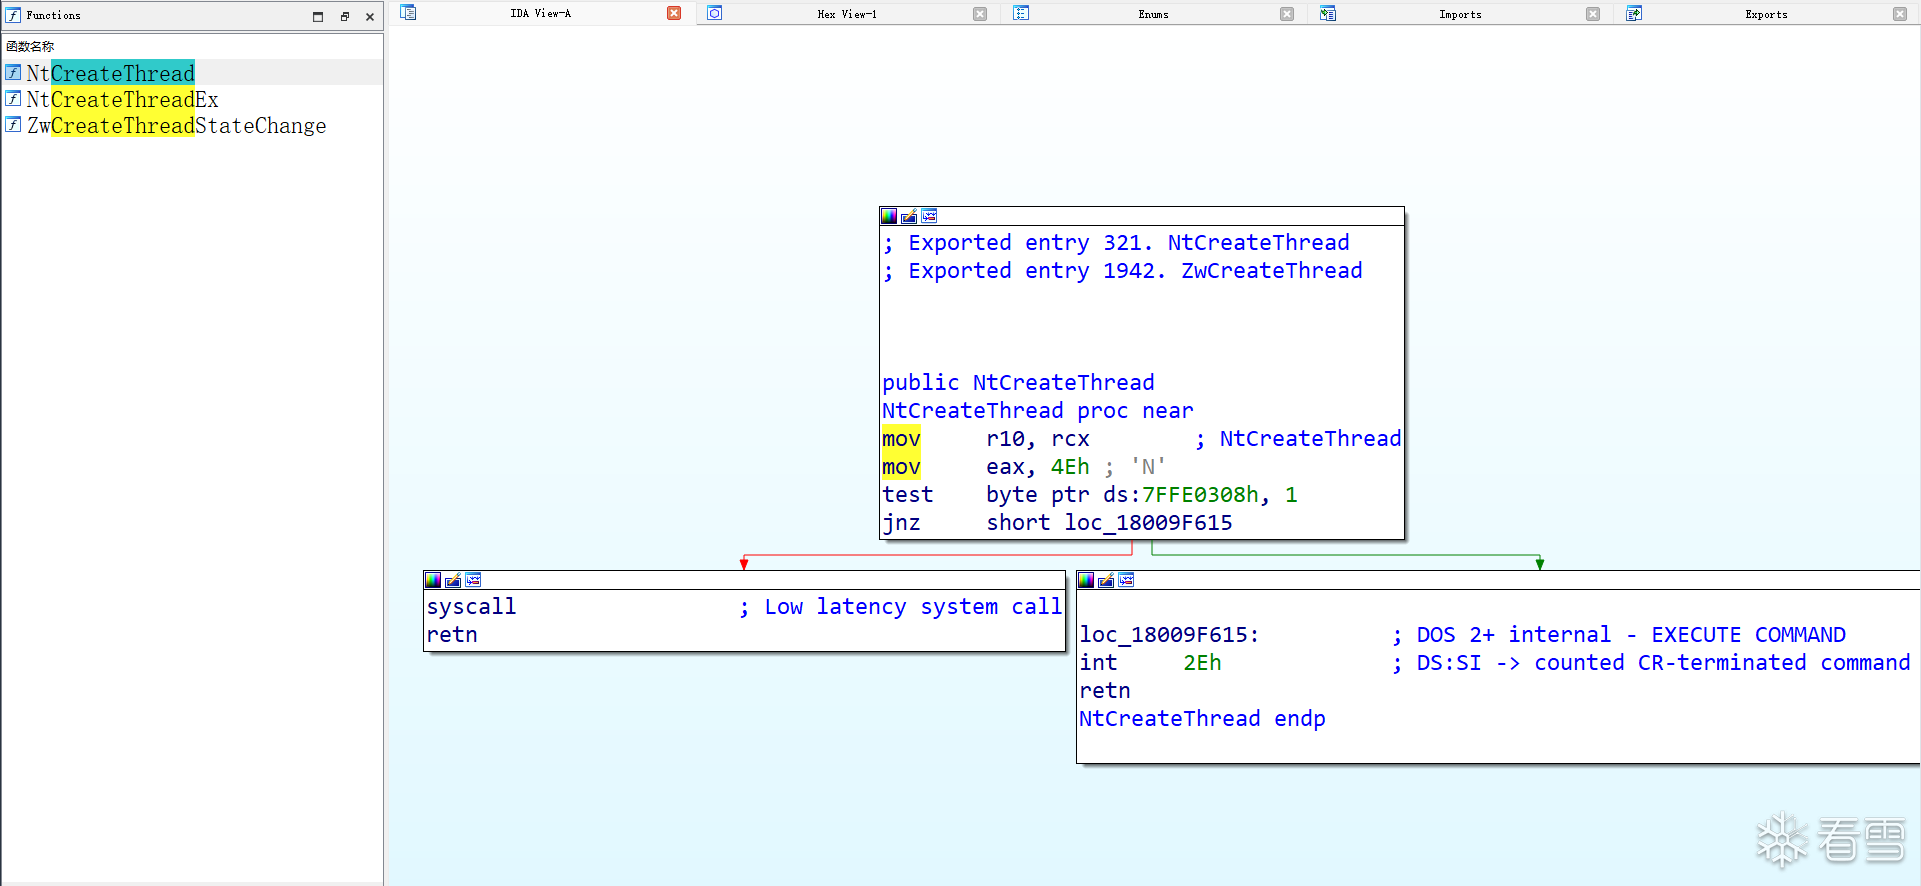Click the edit icon on the loc_18009F615 node

(x=1106, y=580)
